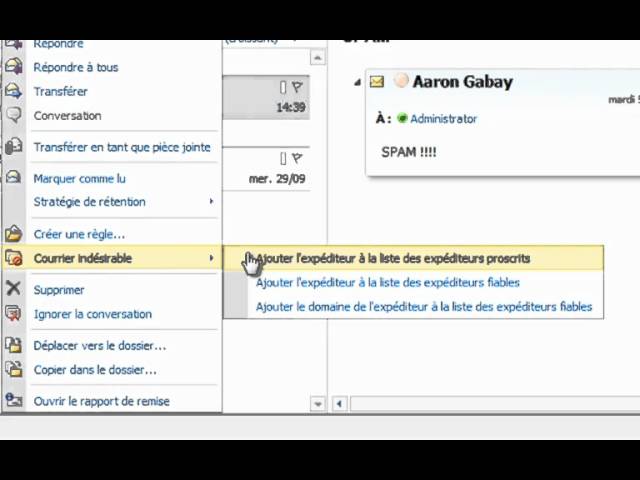Click the Administrator recipient link

tap(443, 119)
